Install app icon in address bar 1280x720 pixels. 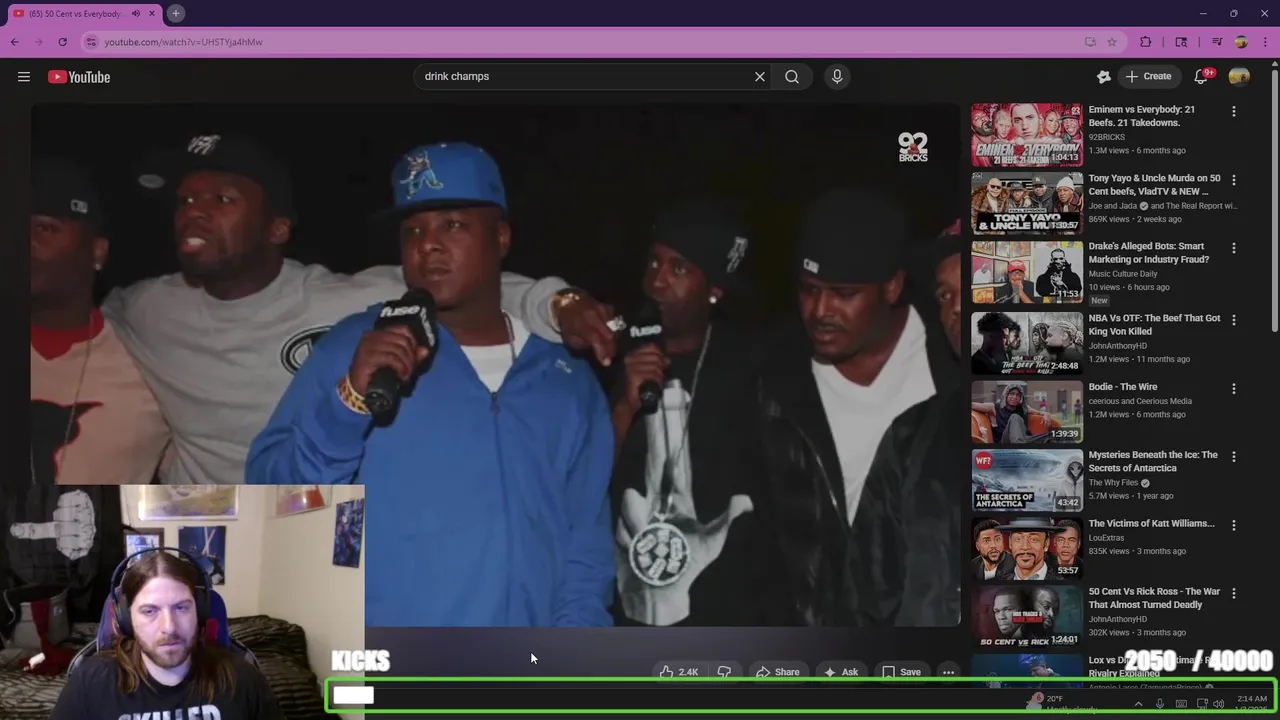click(1090, 42)
